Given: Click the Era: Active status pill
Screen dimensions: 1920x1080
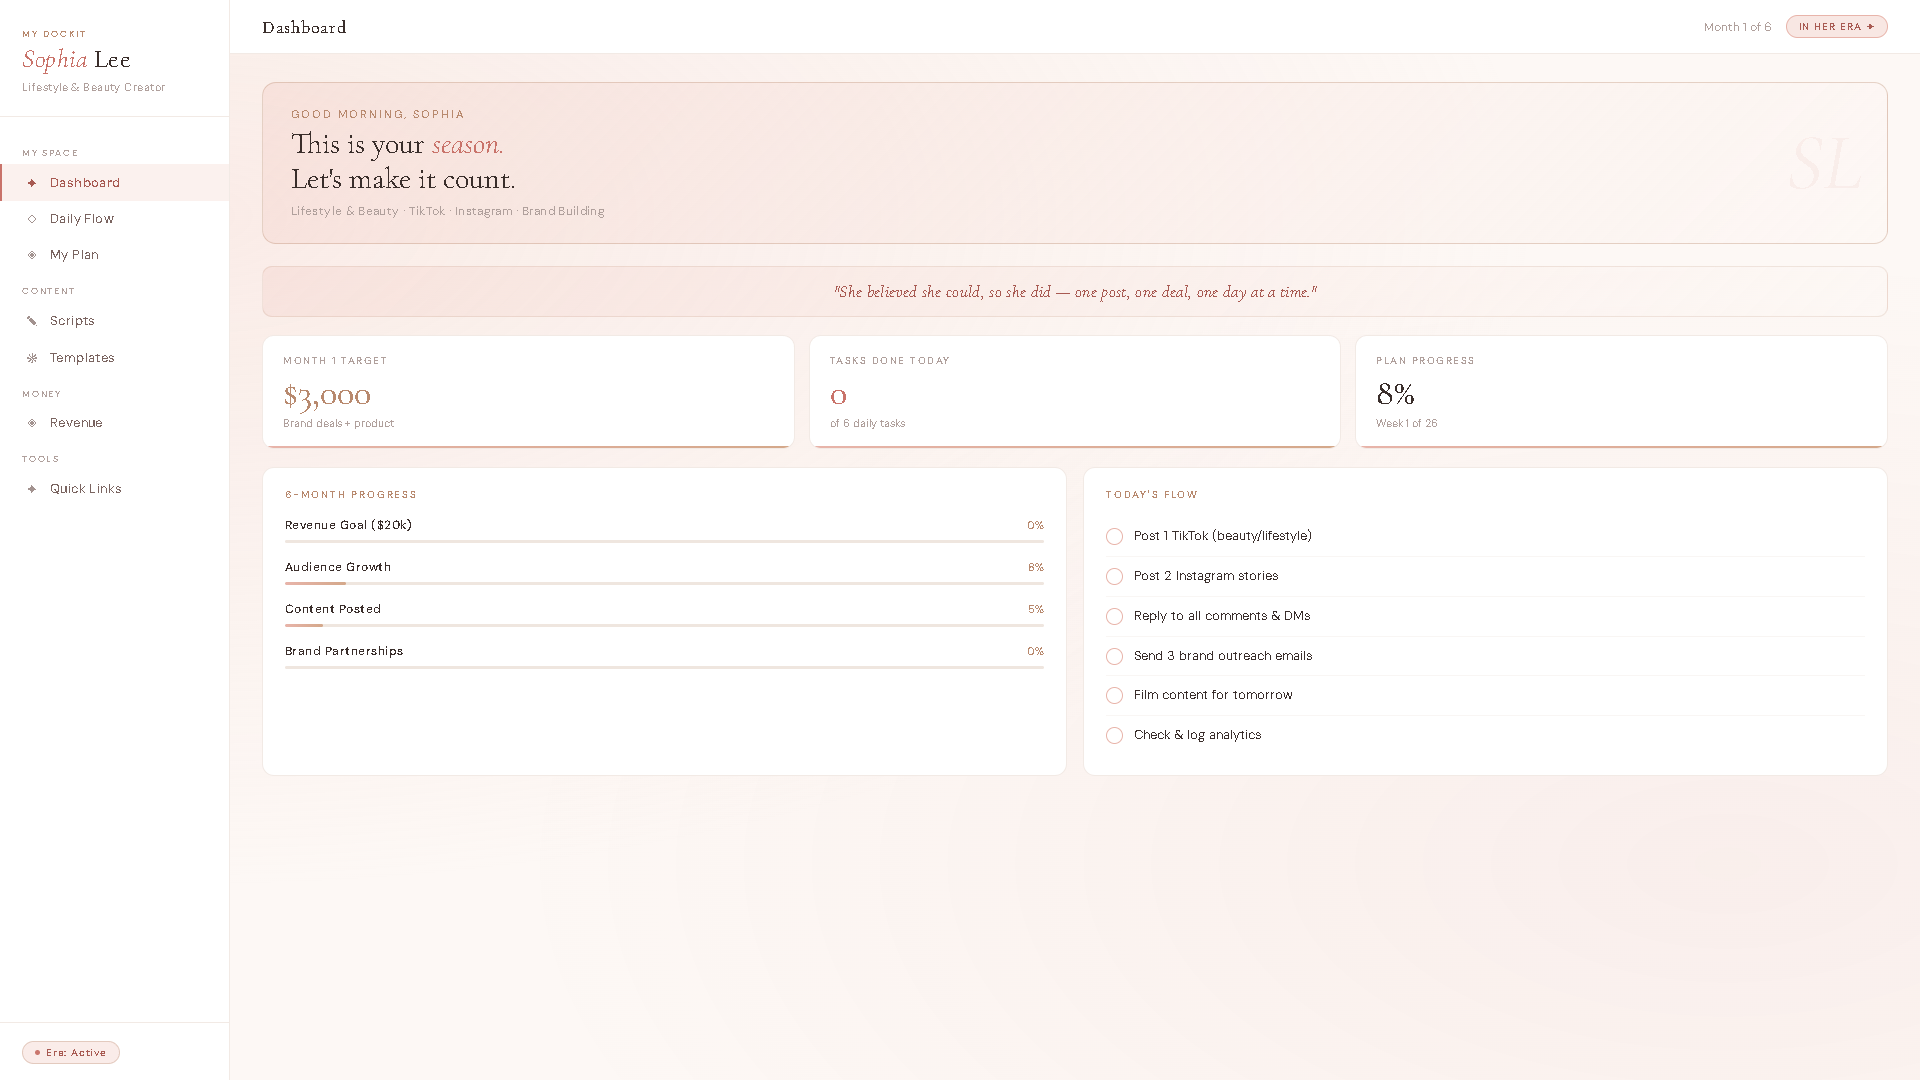Looking at the screenshot, I should (x=71, y=1053).
